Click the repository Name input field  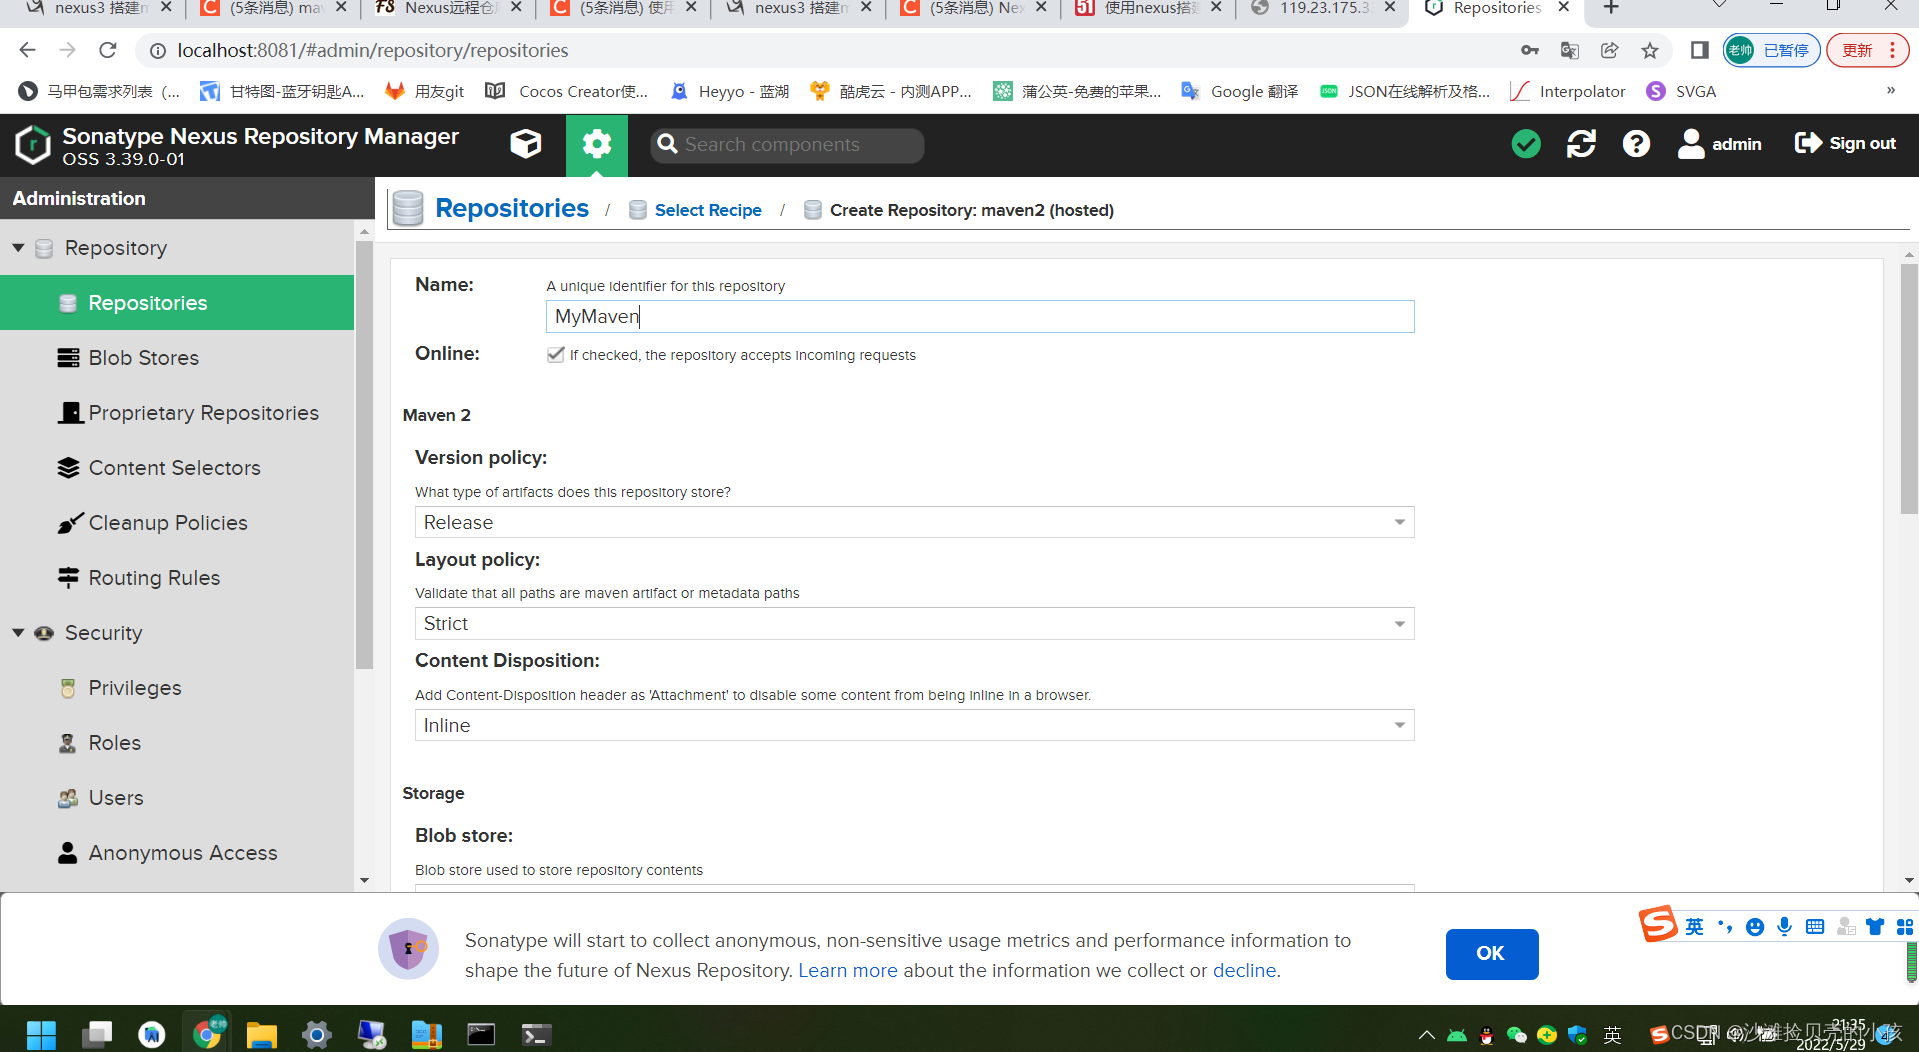[980, 316]
